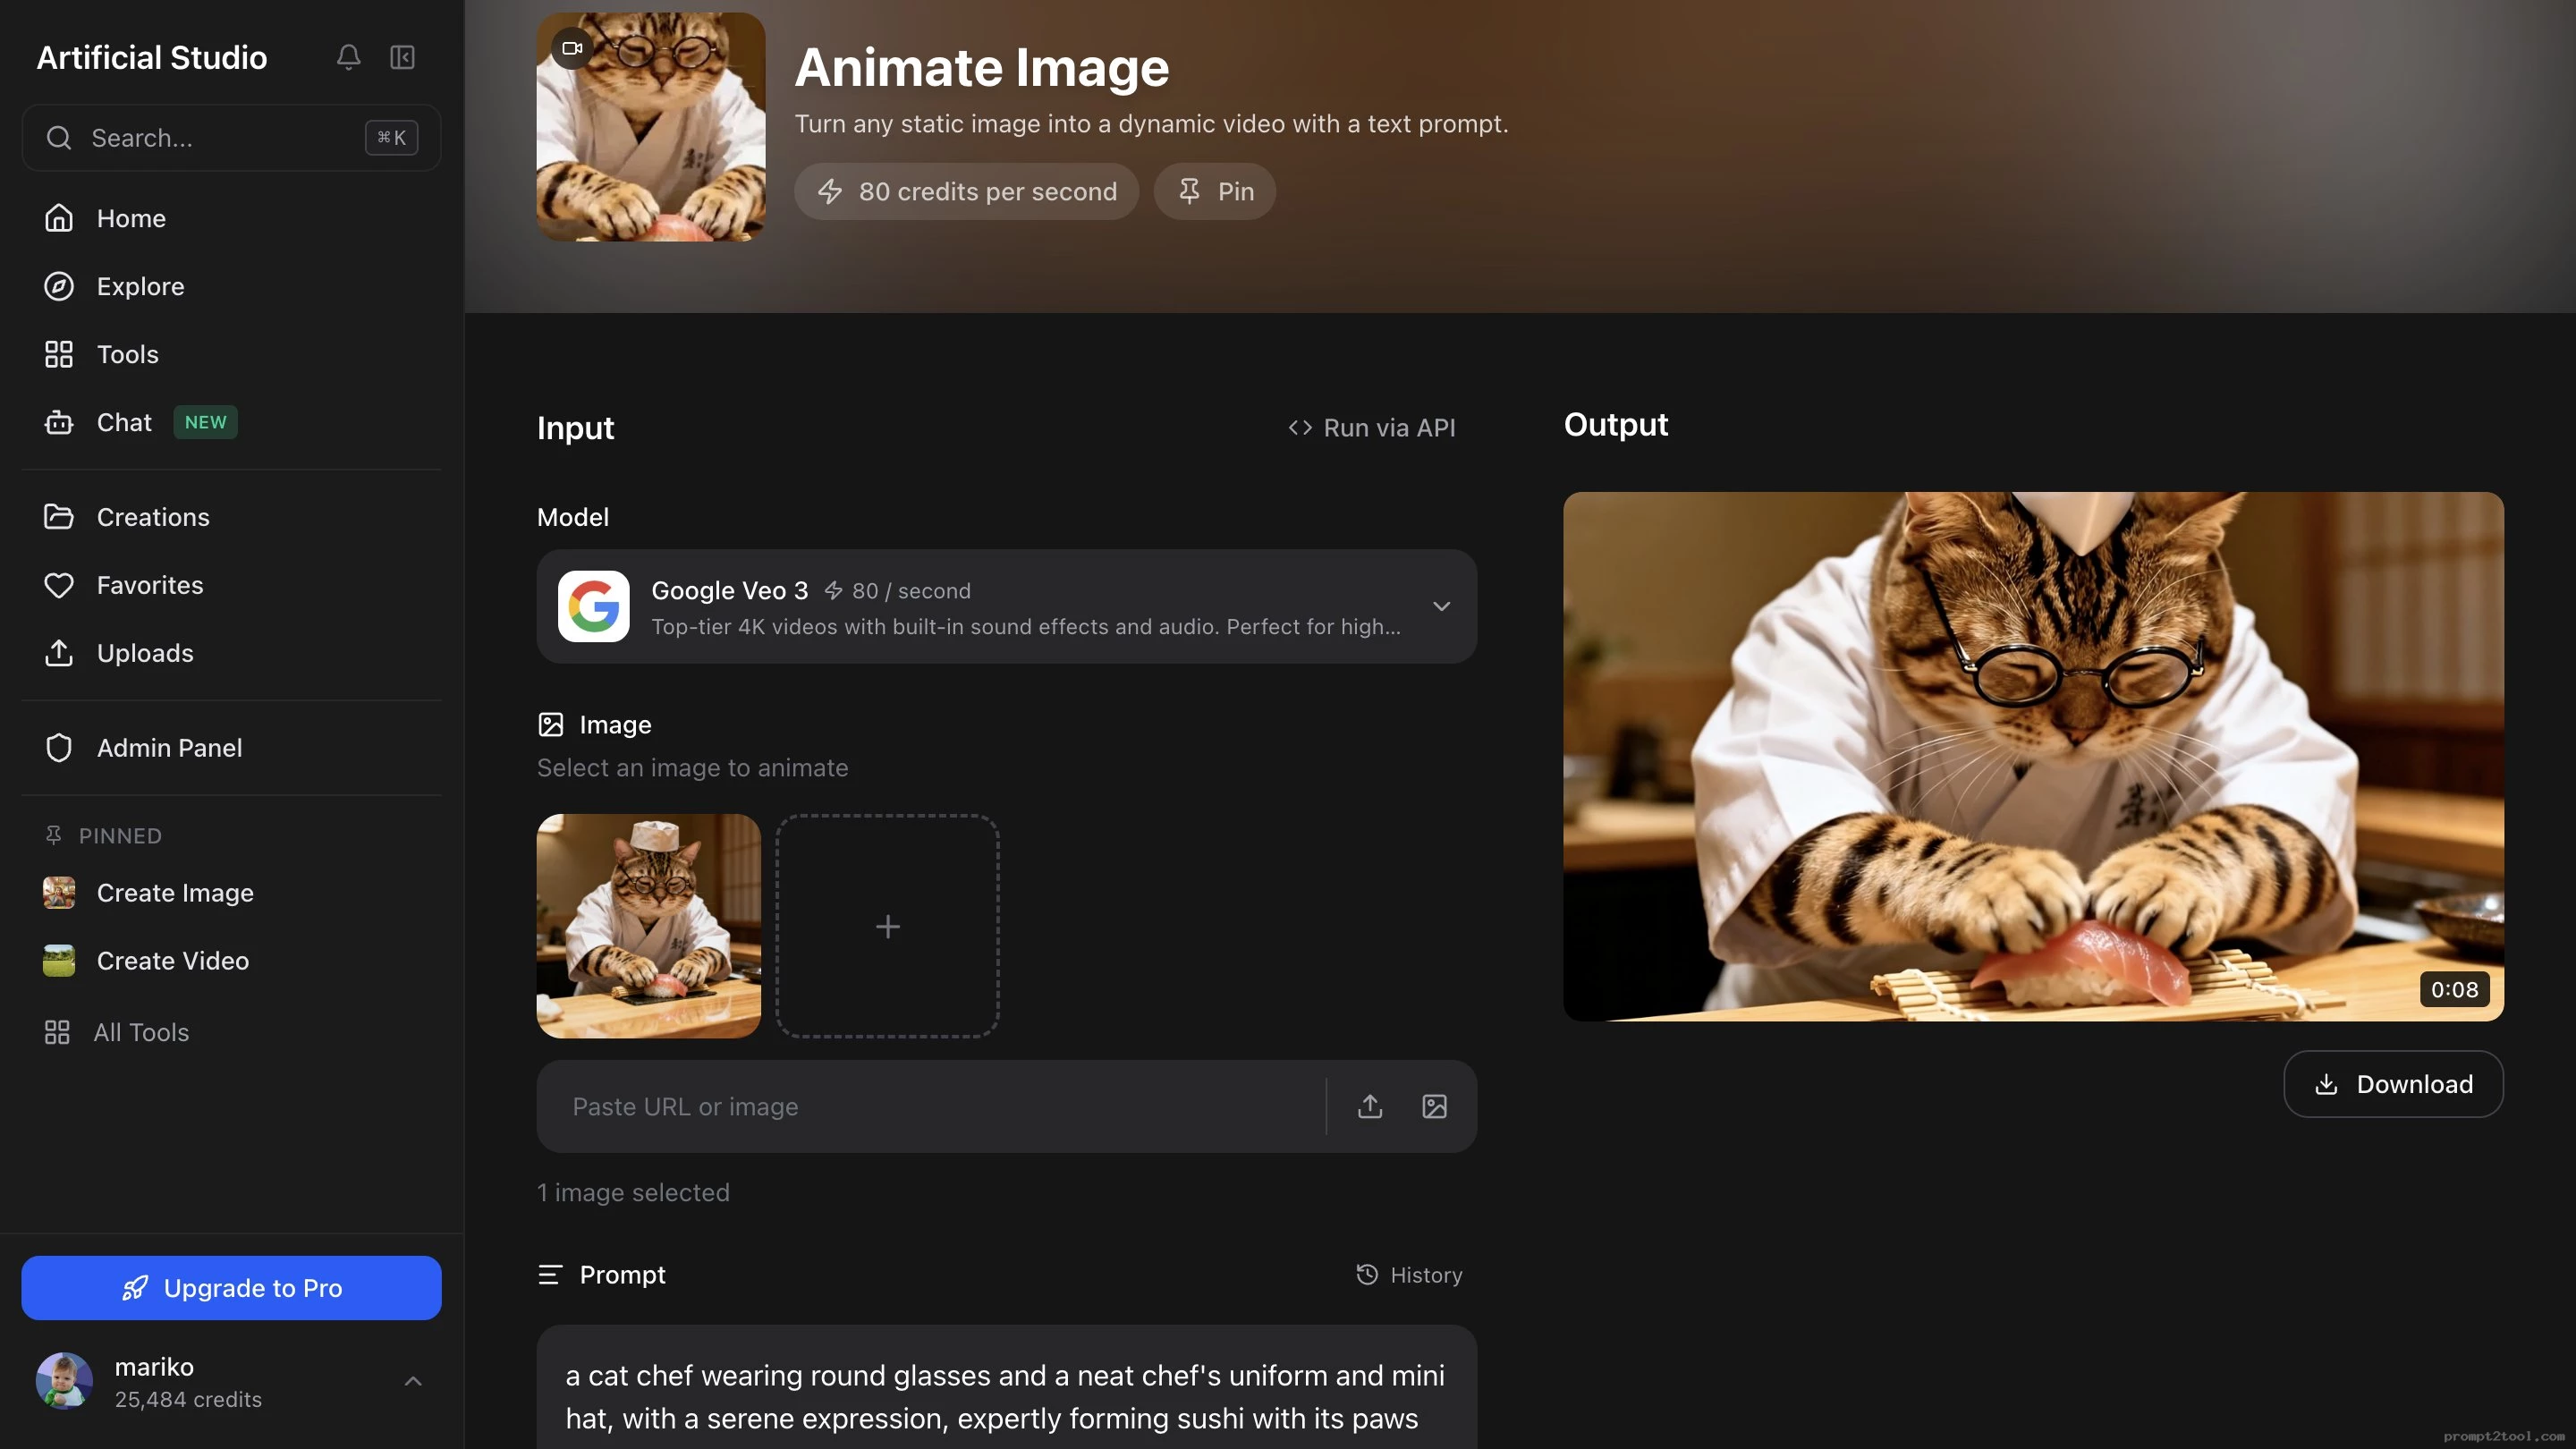Viewport: 2576px width, 1449px height.
Task: Click the Upgrade to Pro button
Action: click(x=231, y=1288)
